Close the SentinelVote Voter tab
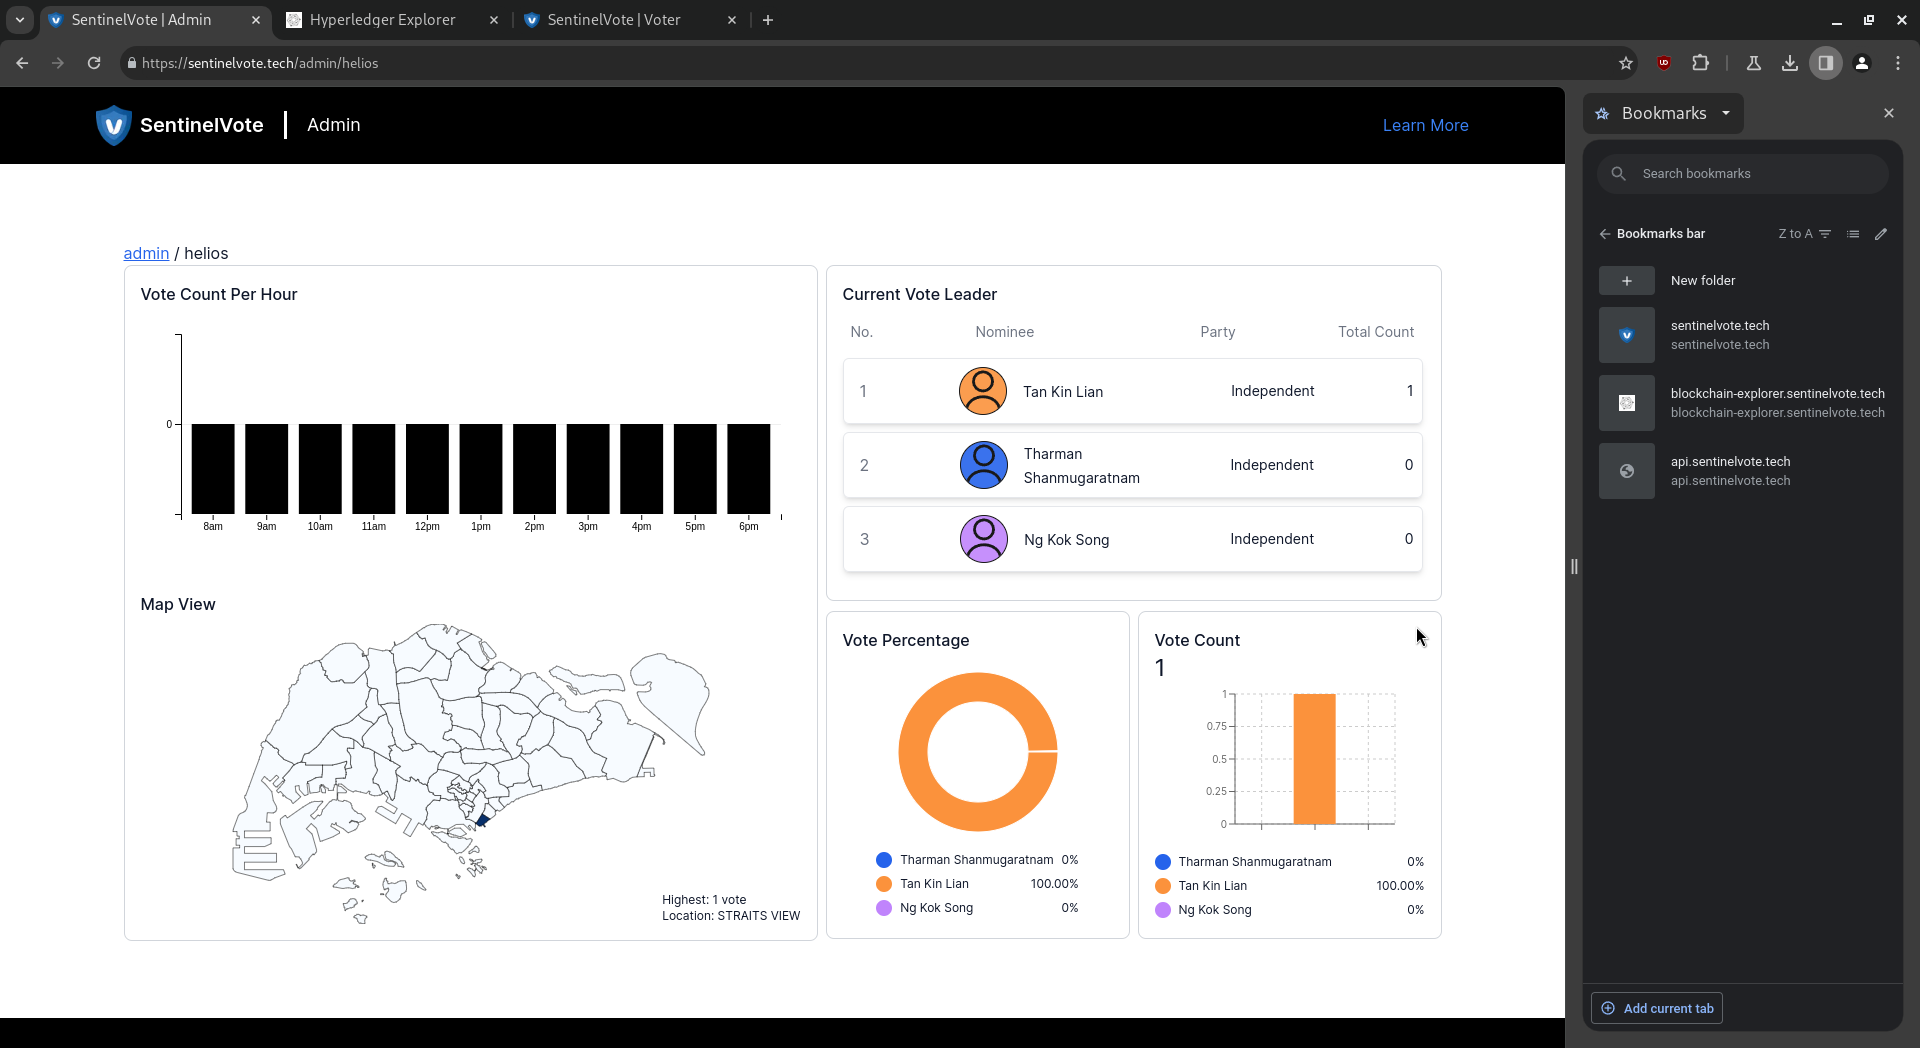Image resolution: width=1920 pixels, height=1048 pixels. click(732, 20)
